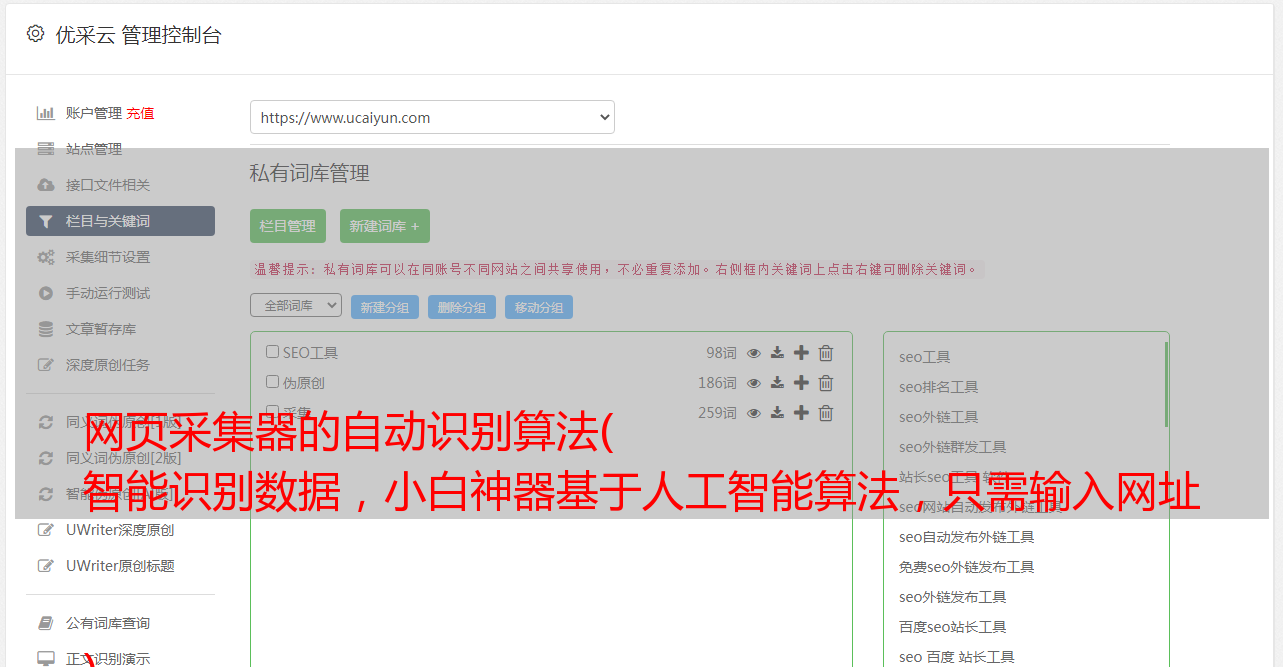
Task: Click trash icon in SEO工具 row
Action: [x=826, y=353]
